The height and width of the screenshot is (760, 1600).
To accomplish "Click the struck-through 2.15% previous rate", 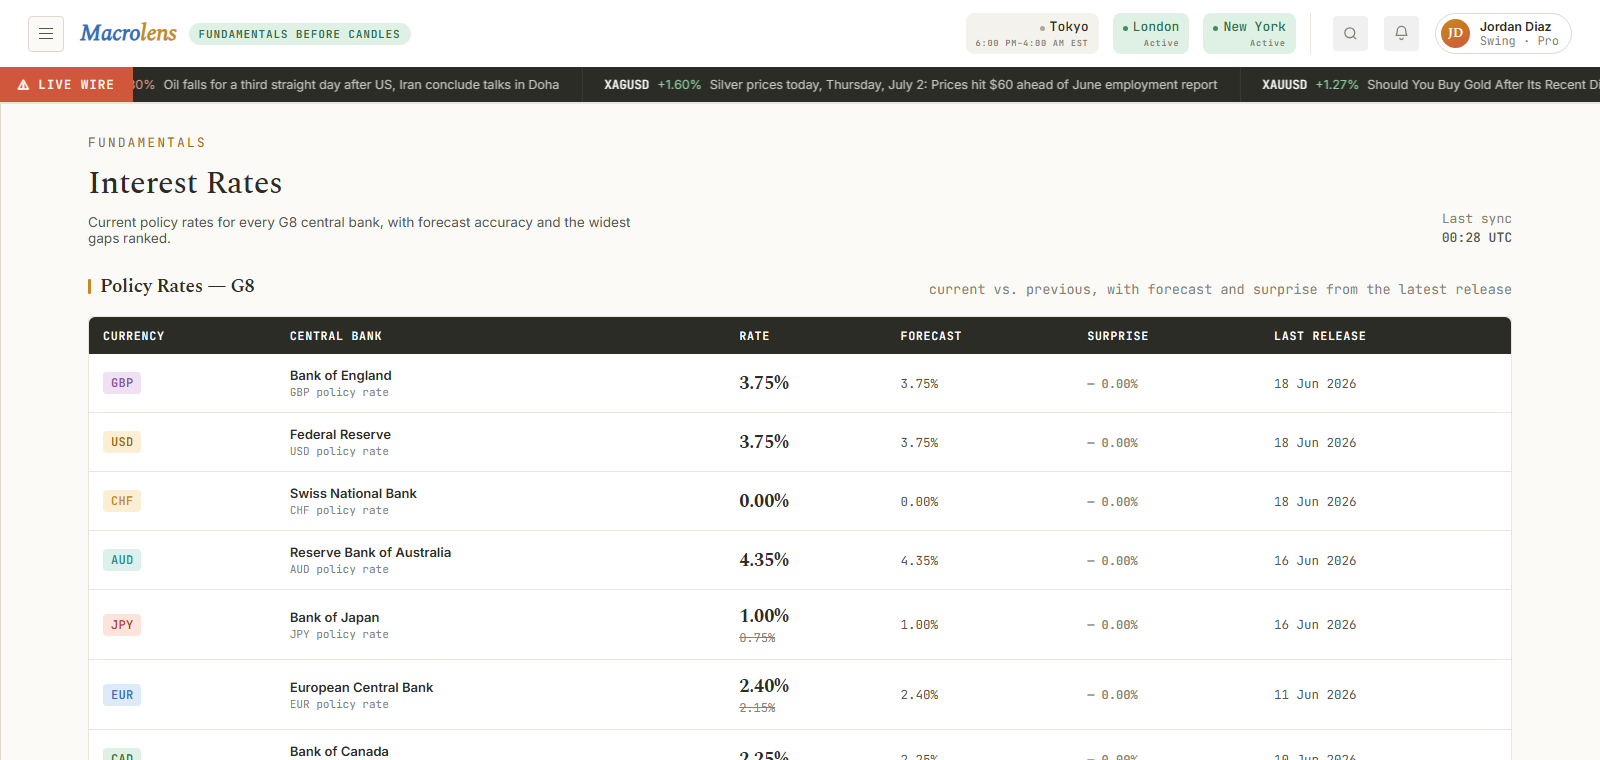I will (x=757, y=708).
